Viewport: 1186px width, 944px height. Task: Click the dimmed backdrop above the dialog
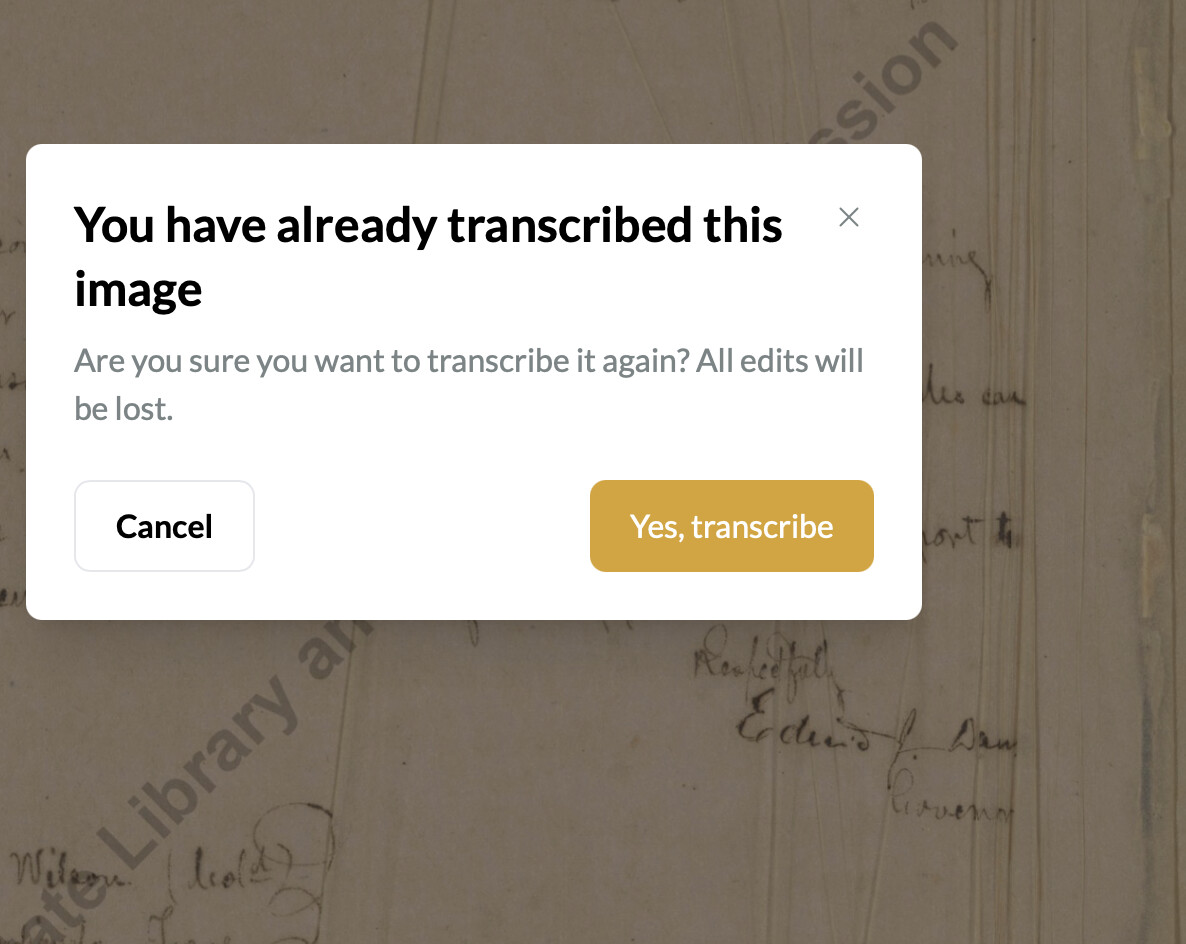tap(454, 72)
